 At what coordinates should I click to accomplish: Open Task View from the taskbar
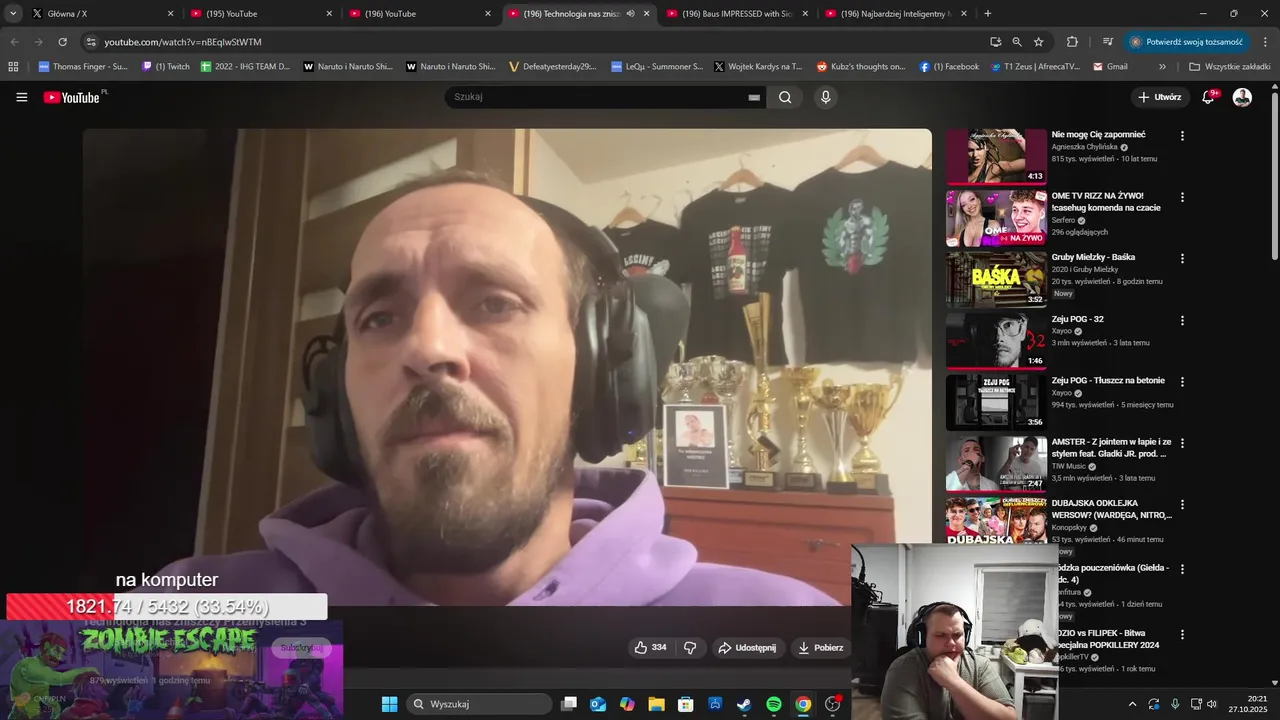pos(569,704)
